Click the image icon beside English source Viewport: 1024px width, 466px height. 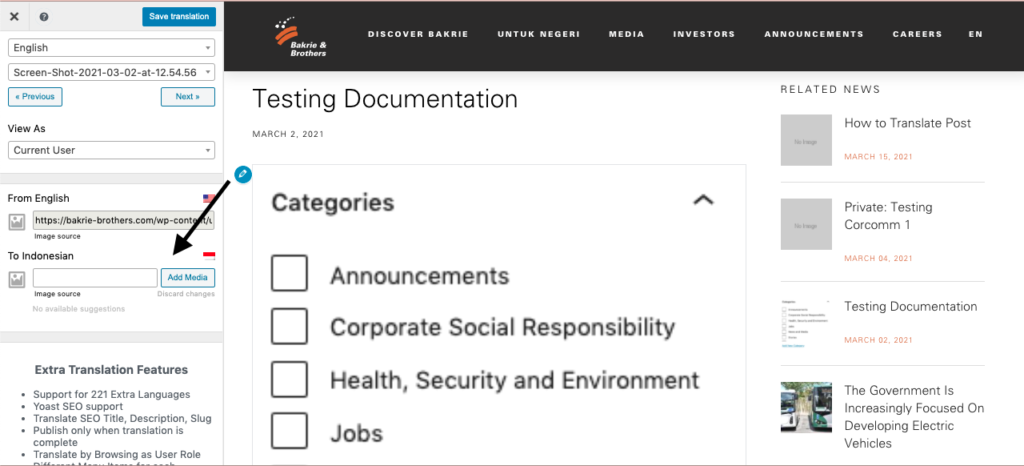pos(17,222)
